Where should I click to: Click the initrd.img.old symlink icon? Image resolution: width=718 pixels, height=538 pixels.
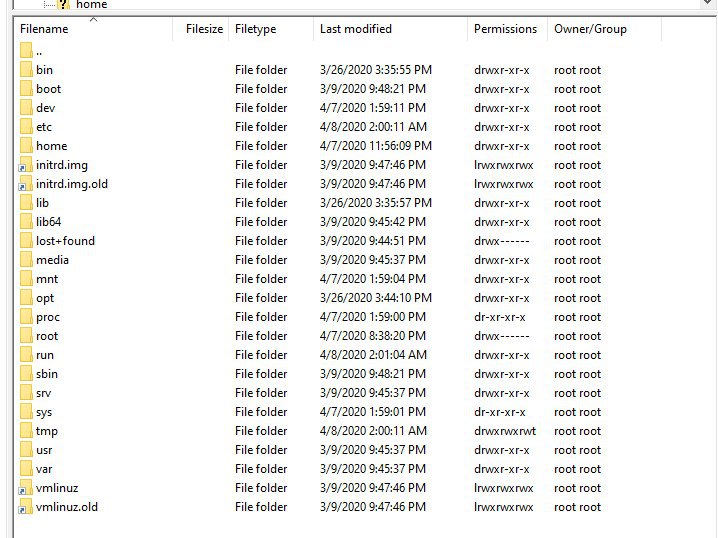tap(25, 184)
